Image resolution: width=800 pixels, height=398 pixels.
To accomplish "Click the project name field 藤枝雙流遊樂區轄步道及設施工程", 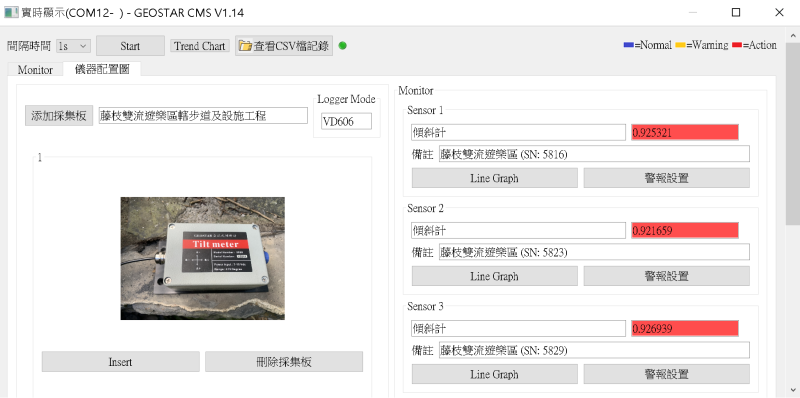I will (203, 116).
